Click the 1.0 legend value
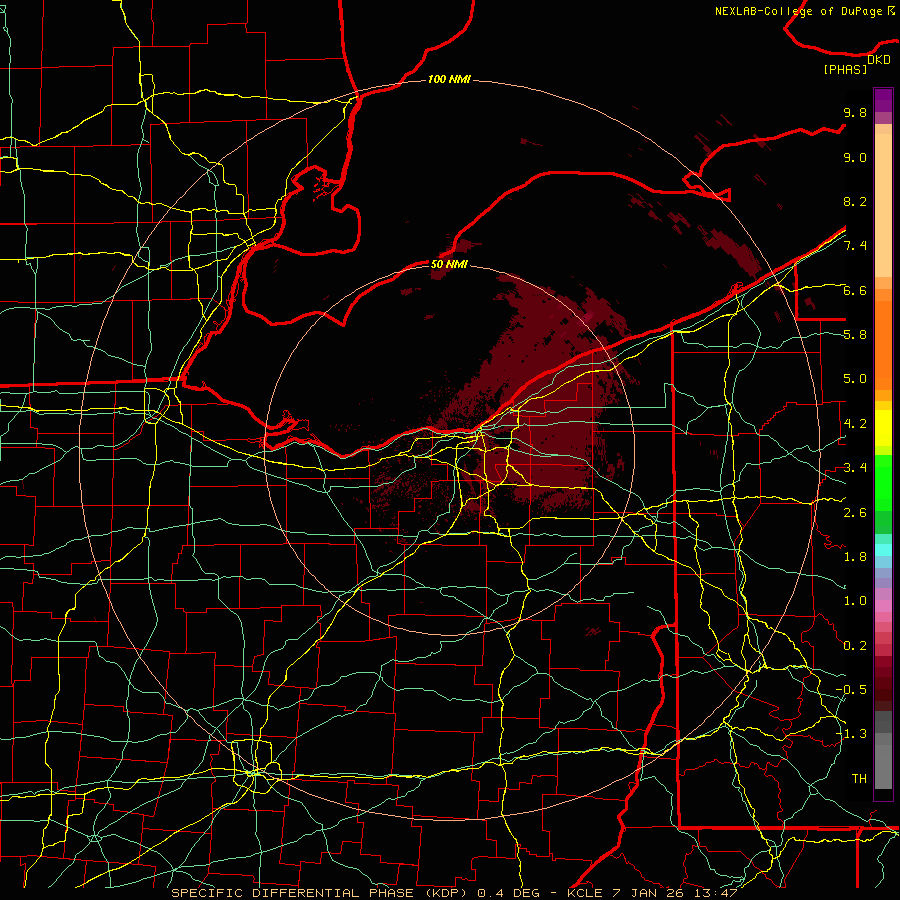900x900 pixels. [855, 601]
